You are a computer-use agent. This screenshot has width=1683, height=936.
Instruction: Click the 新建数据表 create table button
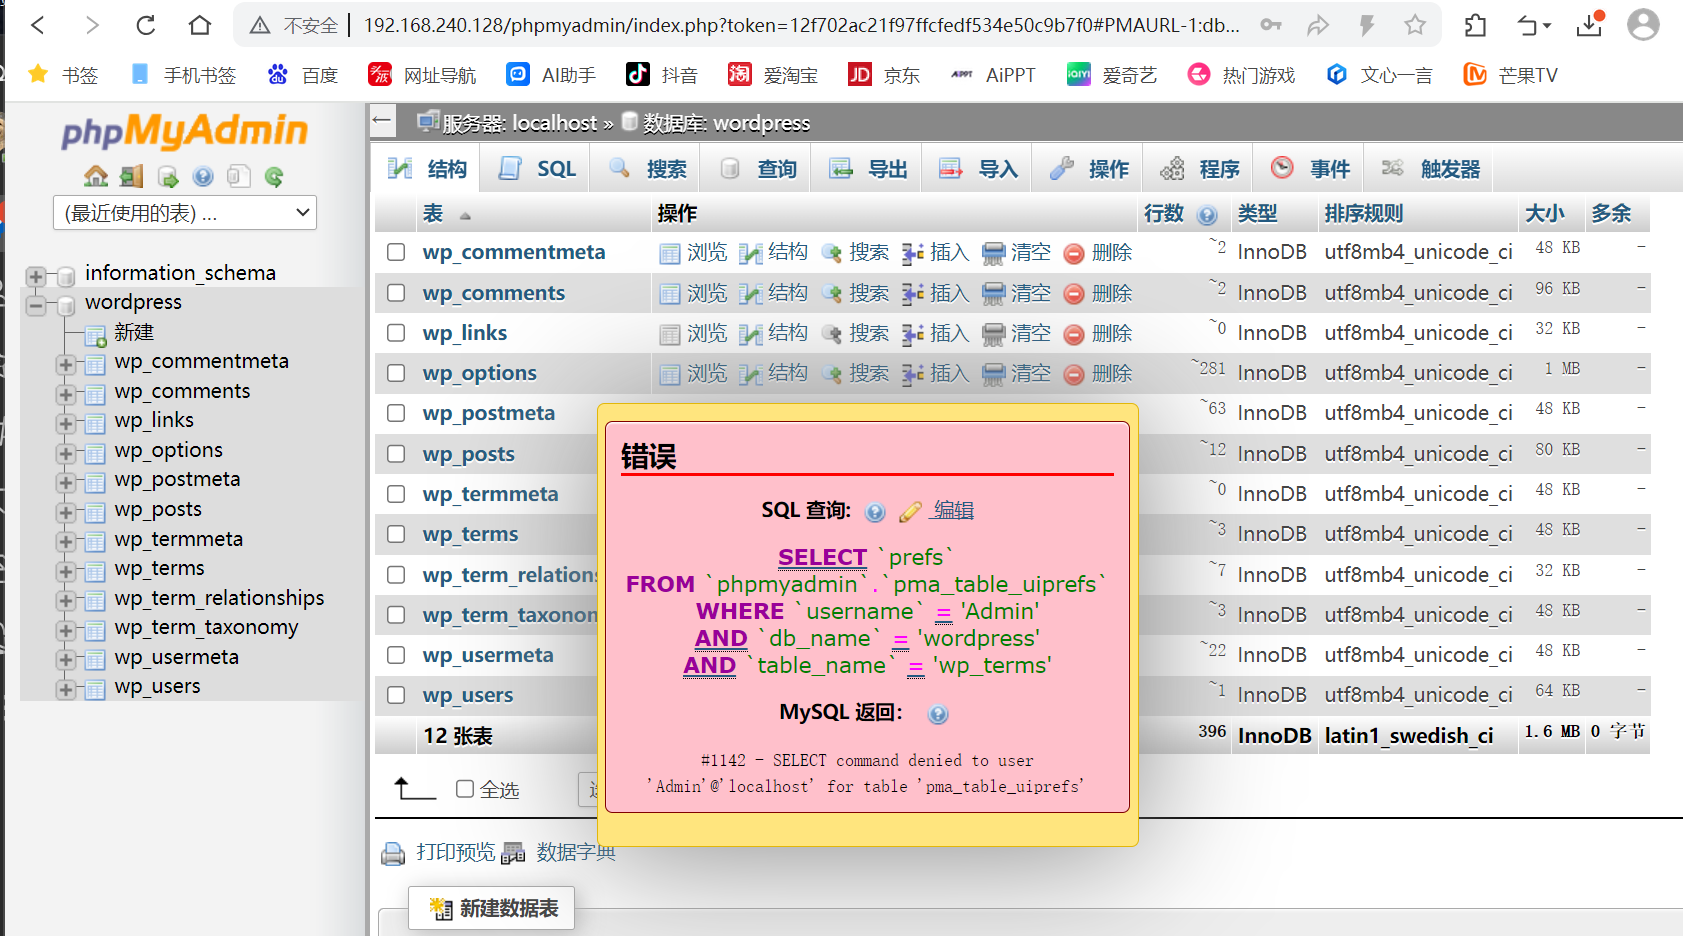pos(493,908)
